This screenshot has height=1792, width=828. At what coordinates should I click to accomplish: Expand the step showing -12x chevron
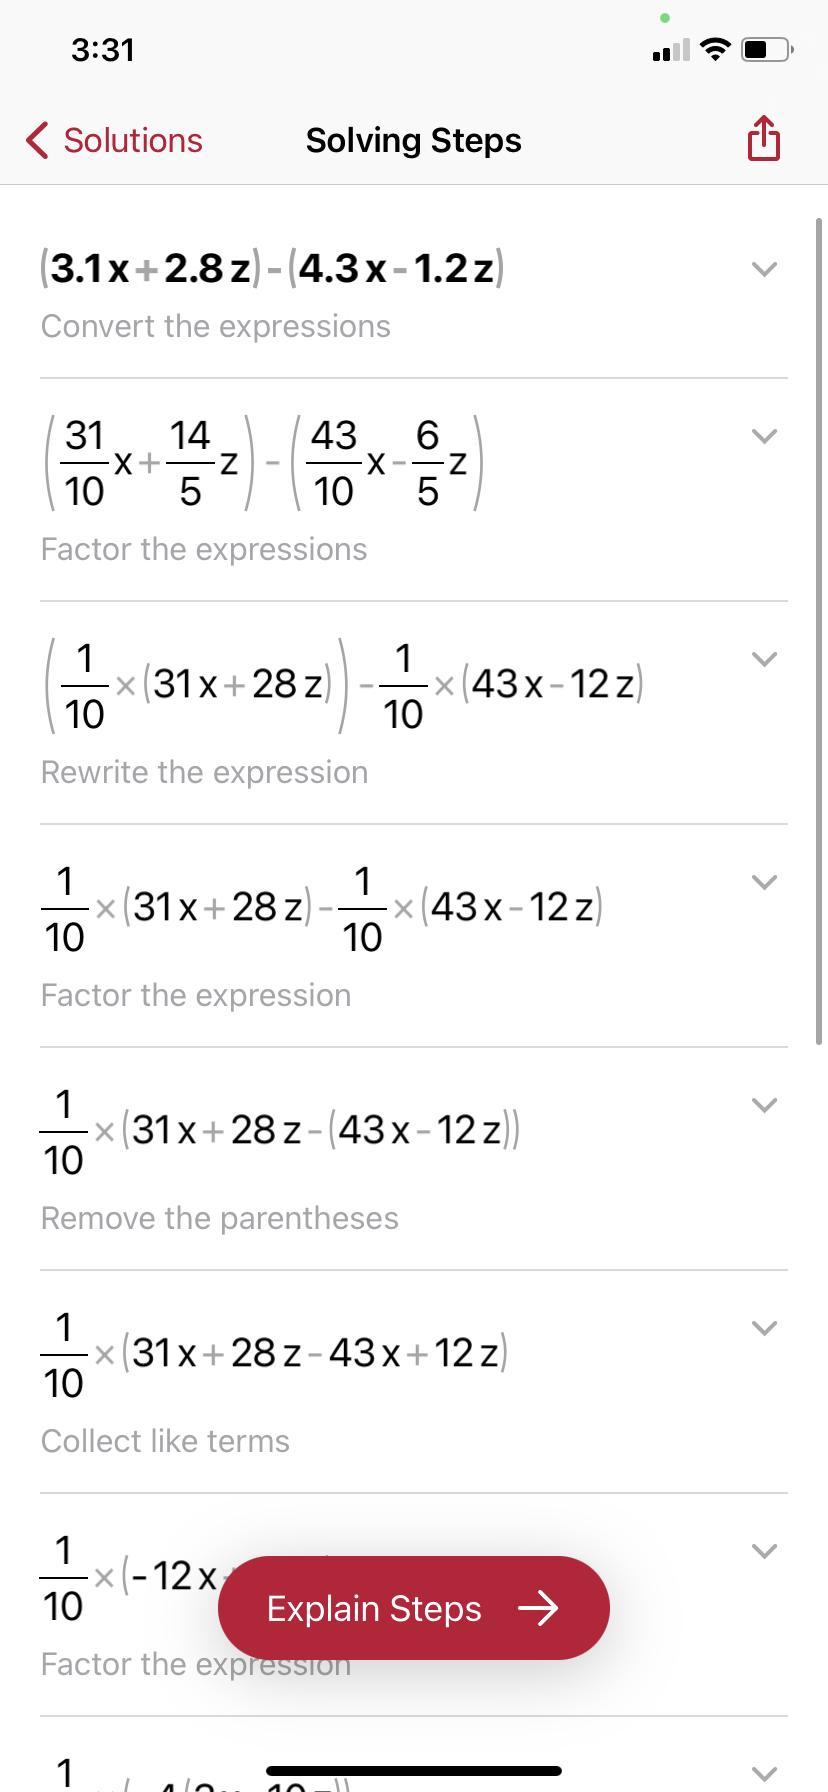coord(764,1551)
